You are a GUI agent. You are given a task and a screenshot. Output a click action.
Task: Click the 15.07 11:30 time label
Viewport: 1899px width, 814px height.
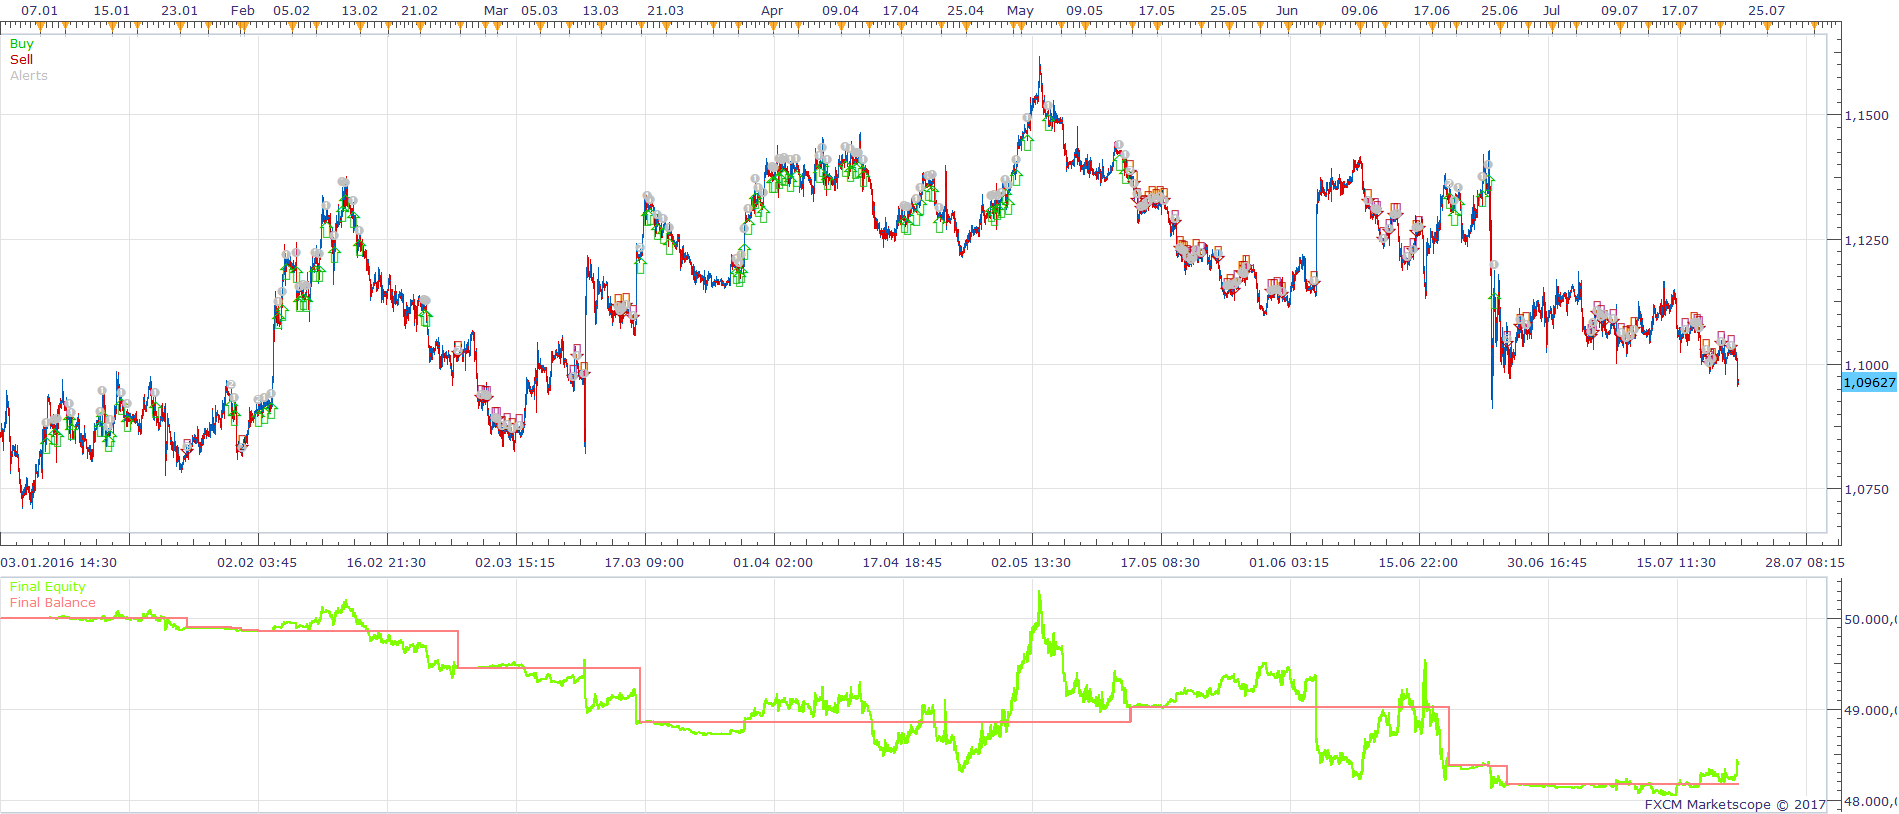point(1676,563)
